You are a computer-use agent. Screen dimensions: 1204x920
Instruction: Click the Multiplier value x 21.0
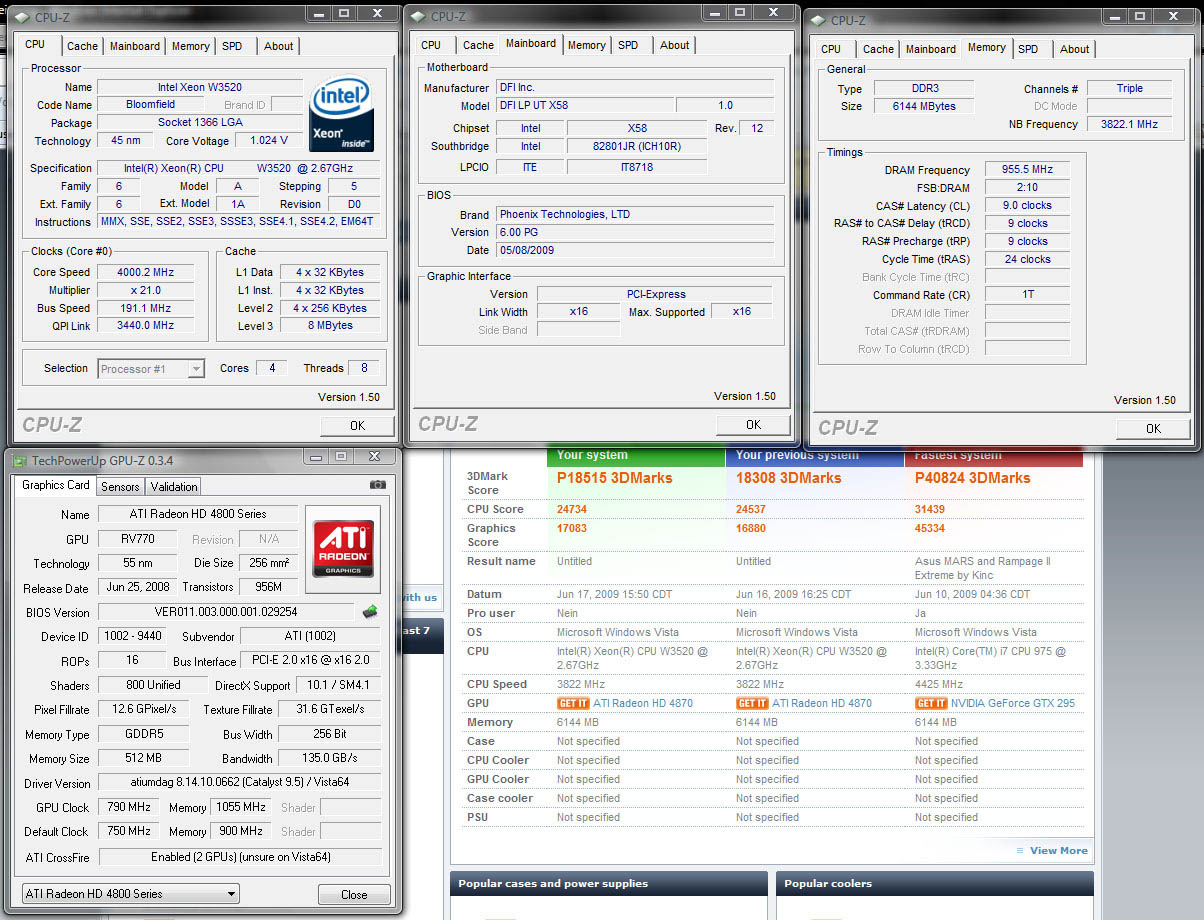145,290
